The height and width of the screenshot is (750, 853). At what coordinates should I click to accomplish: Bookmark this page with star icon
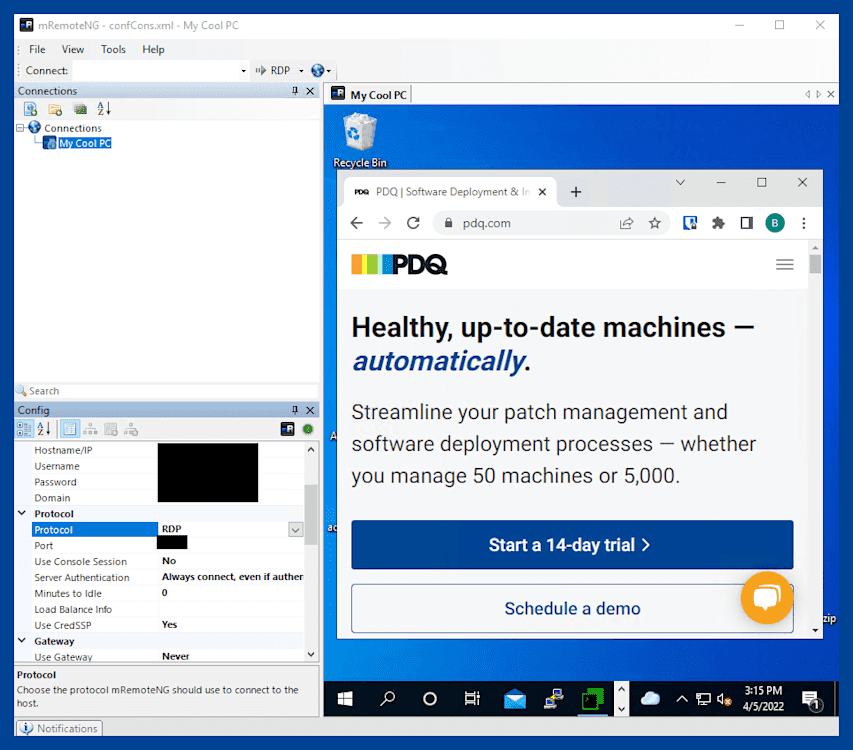(654, 223)
